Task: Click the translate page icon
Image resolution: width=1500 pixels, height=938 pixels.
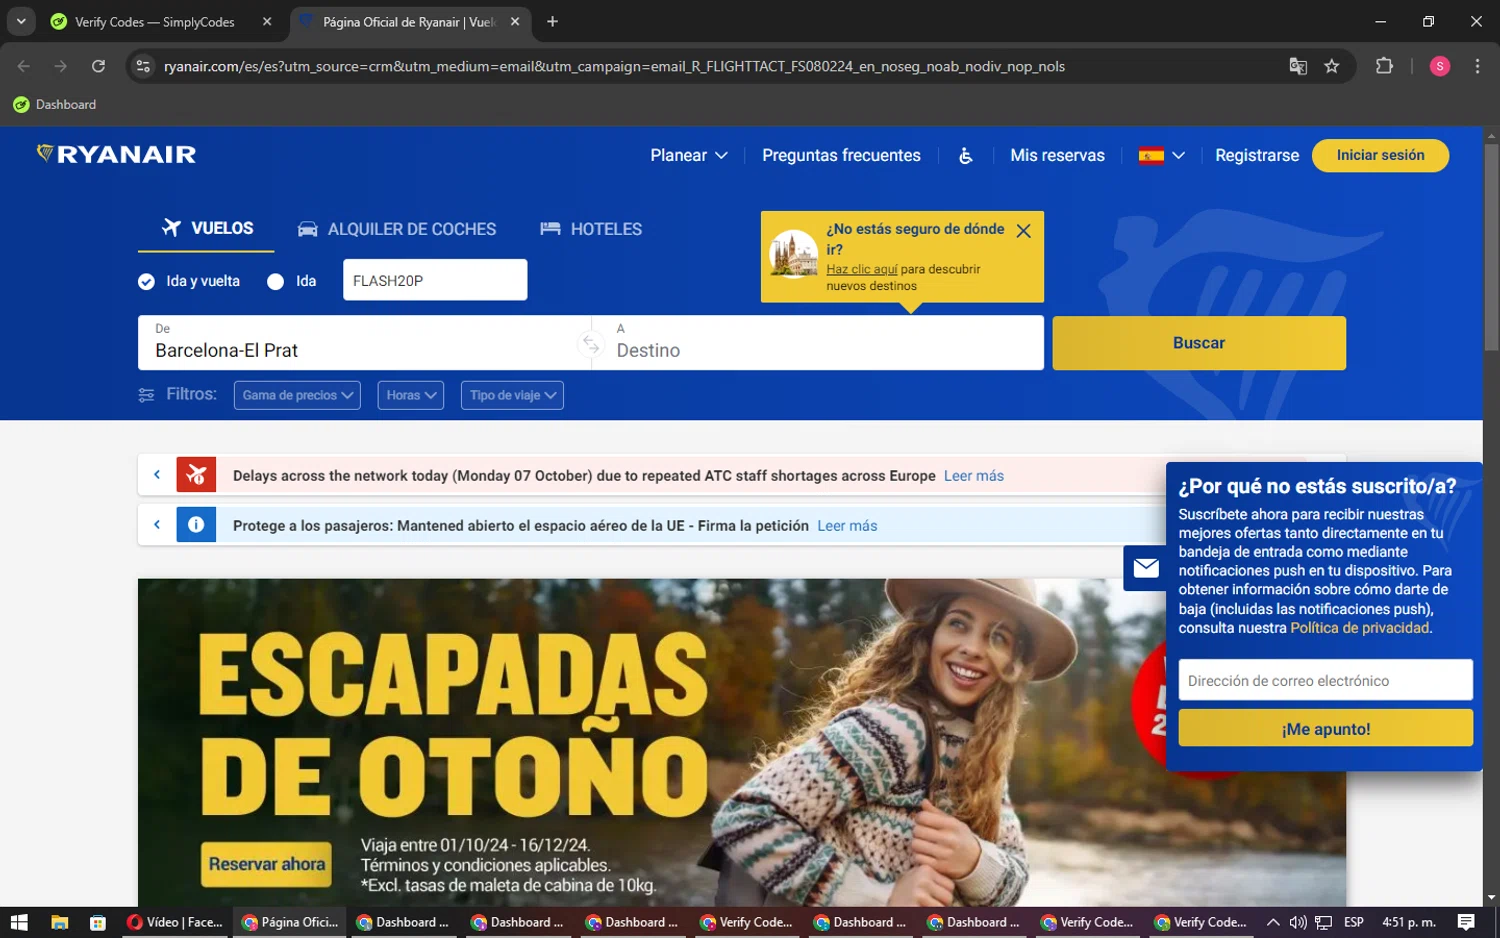Action: (1298, 66)
